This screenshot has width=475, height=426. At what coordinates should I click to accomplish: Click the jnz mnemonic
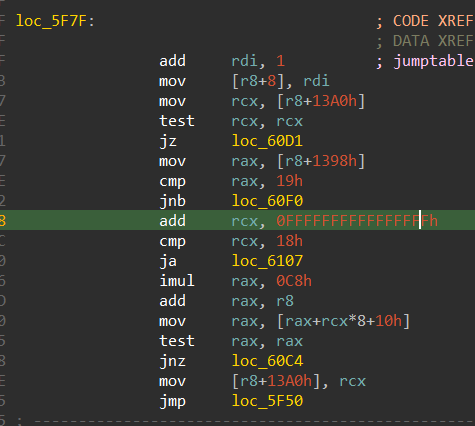pos(172,361)
